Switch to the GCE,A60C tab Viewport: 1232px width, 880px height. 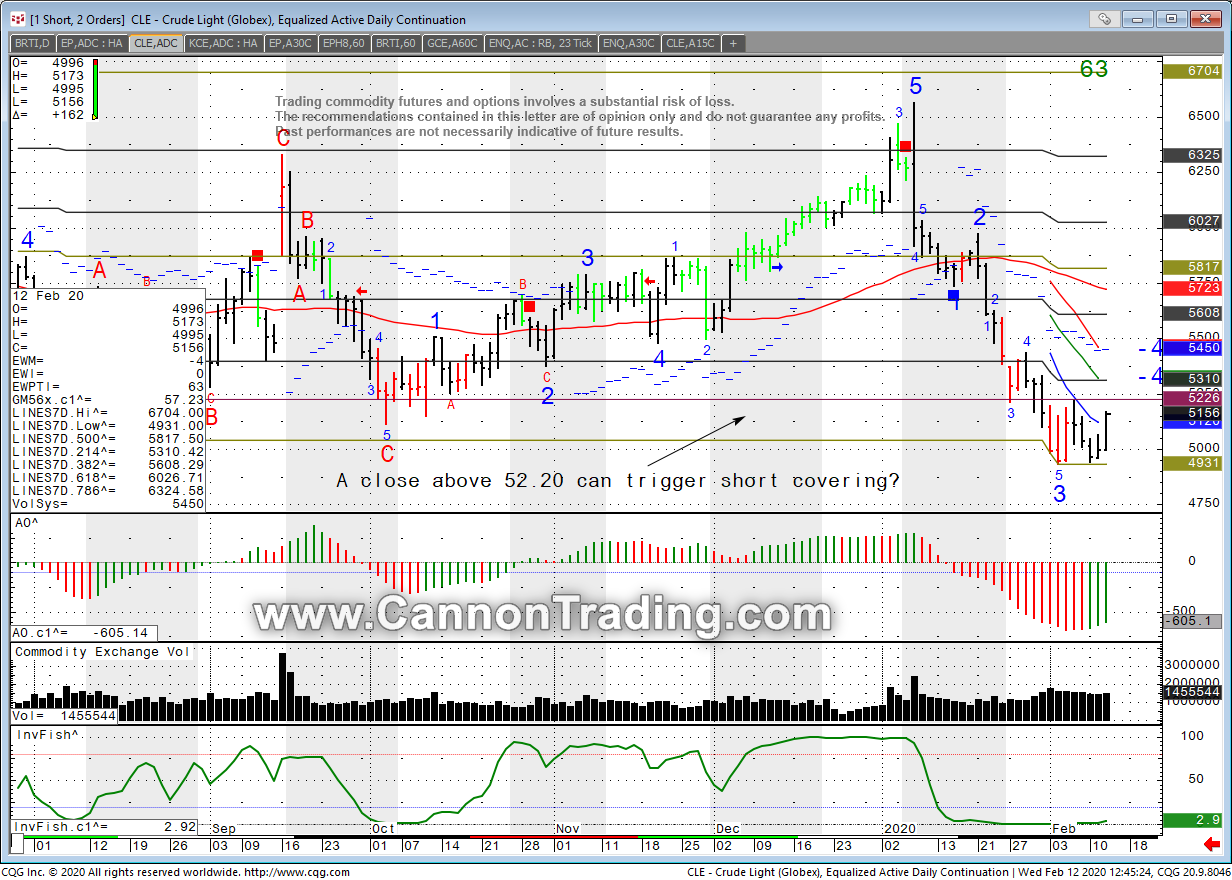453,43
